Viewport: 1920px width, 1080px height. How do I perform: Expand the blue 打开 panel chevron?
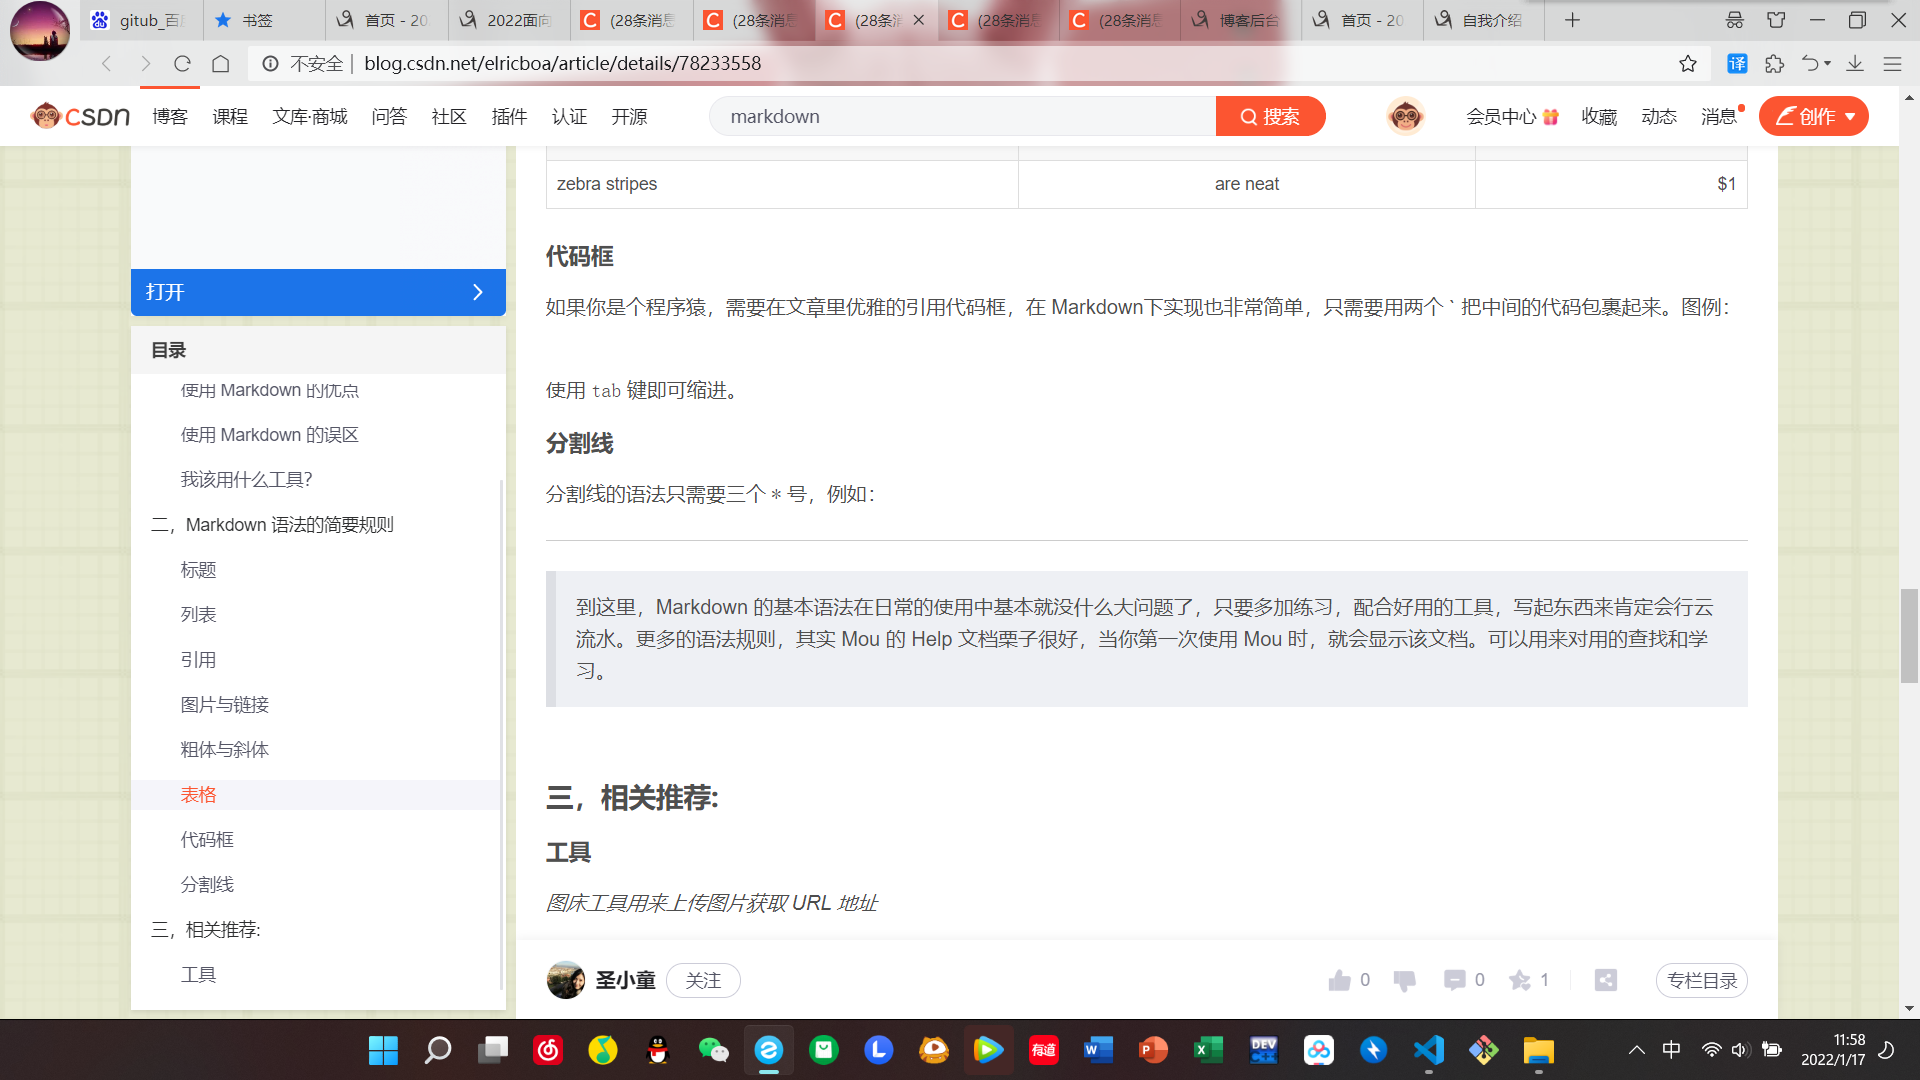click(x=477, y=292)
